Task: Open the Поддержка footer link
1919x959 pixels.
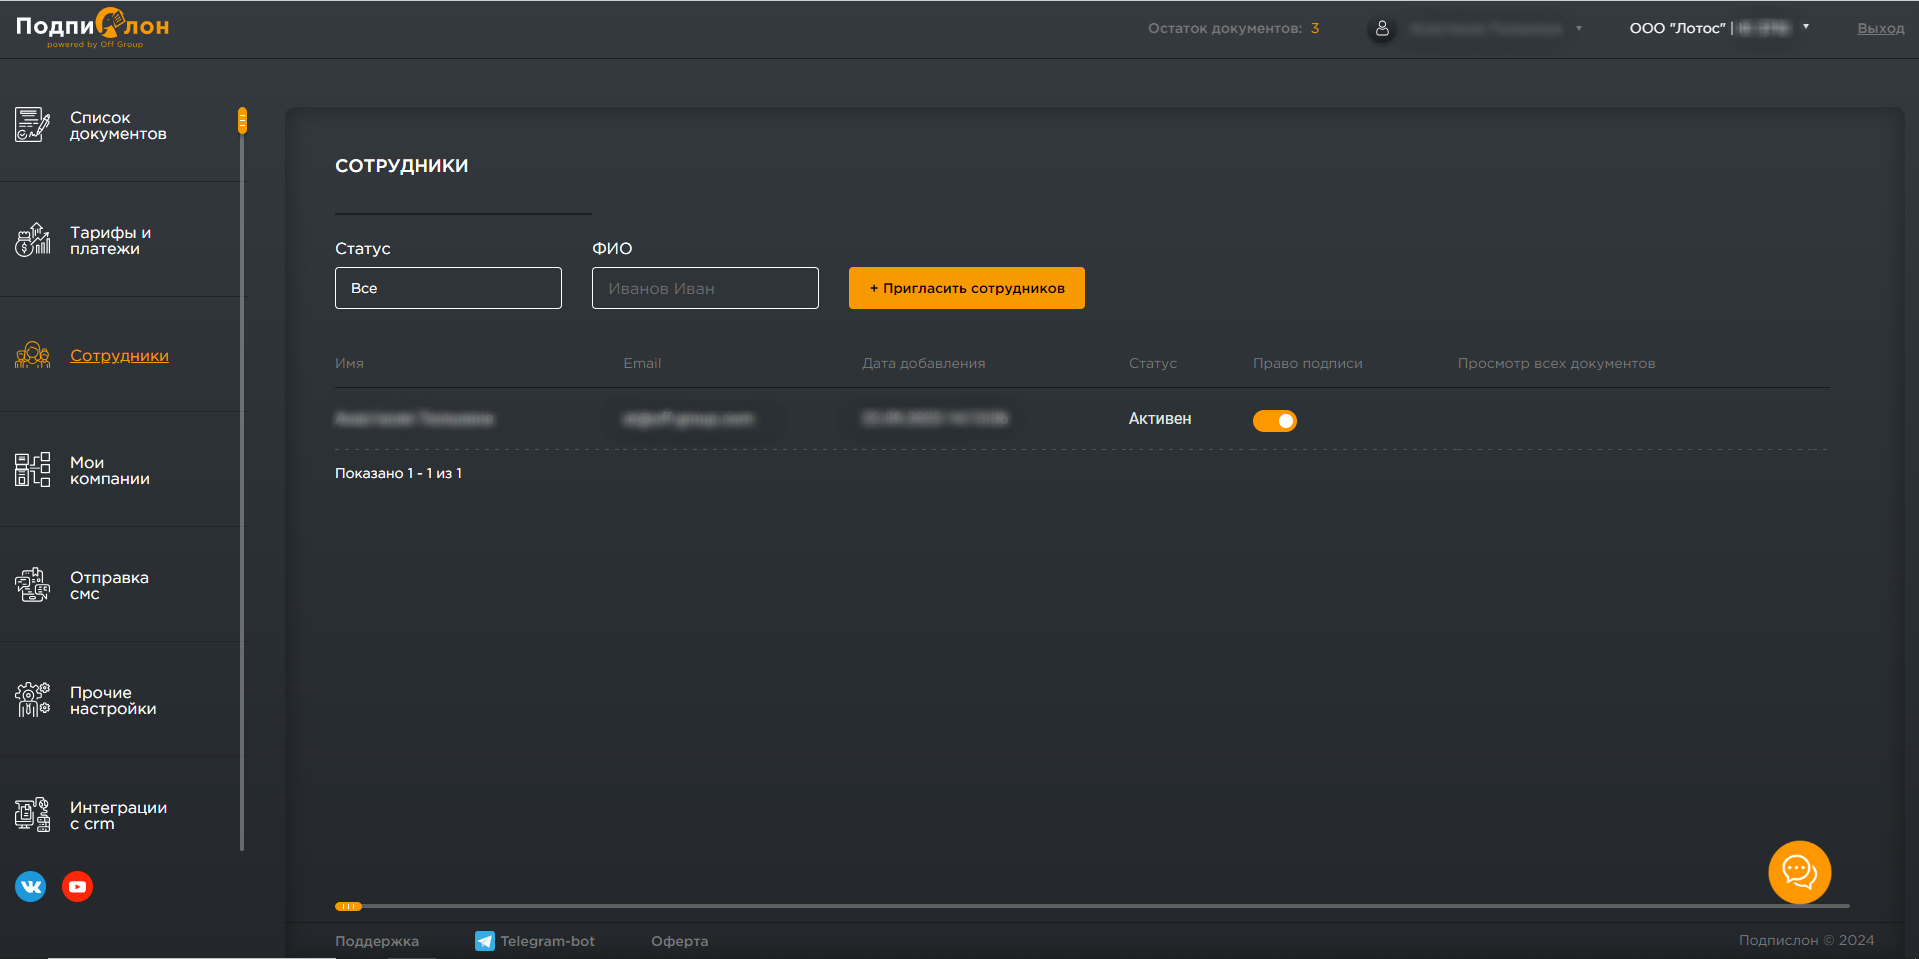Action: 377,941
